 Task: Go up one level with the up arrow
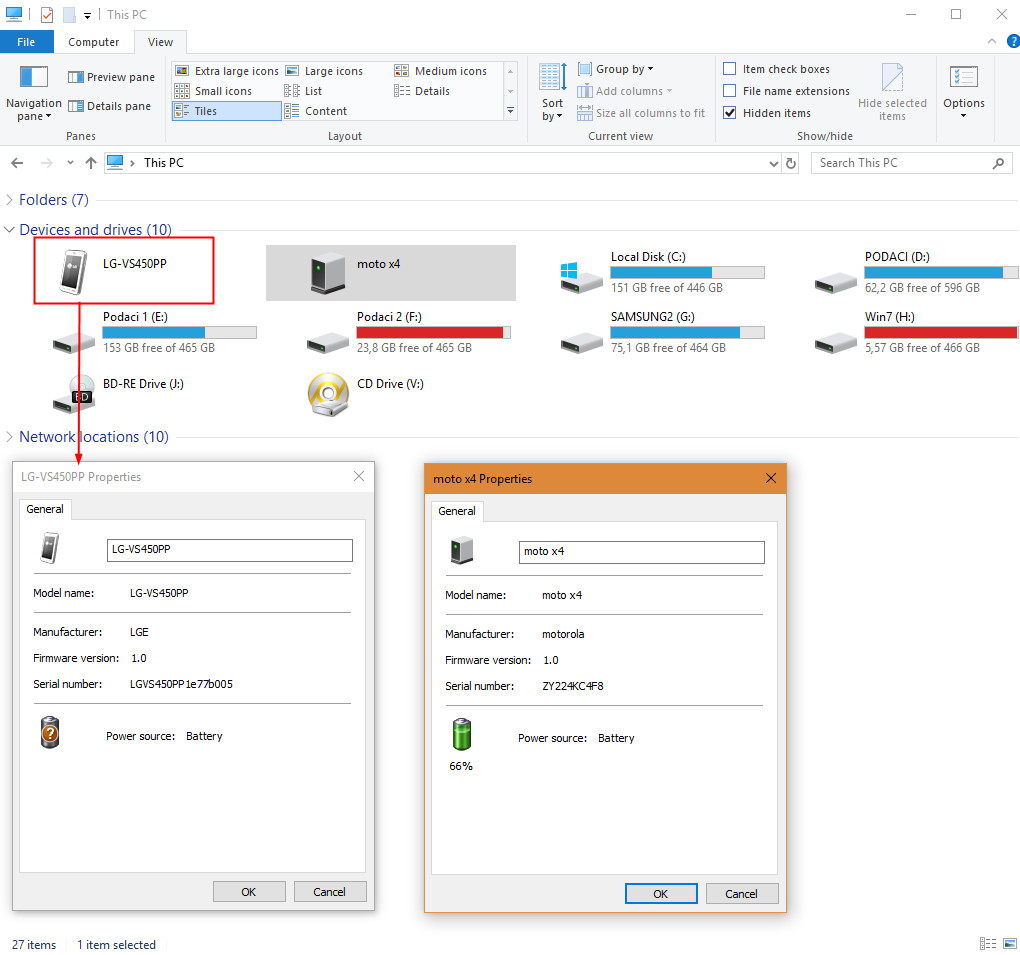[x=91, y=163]
